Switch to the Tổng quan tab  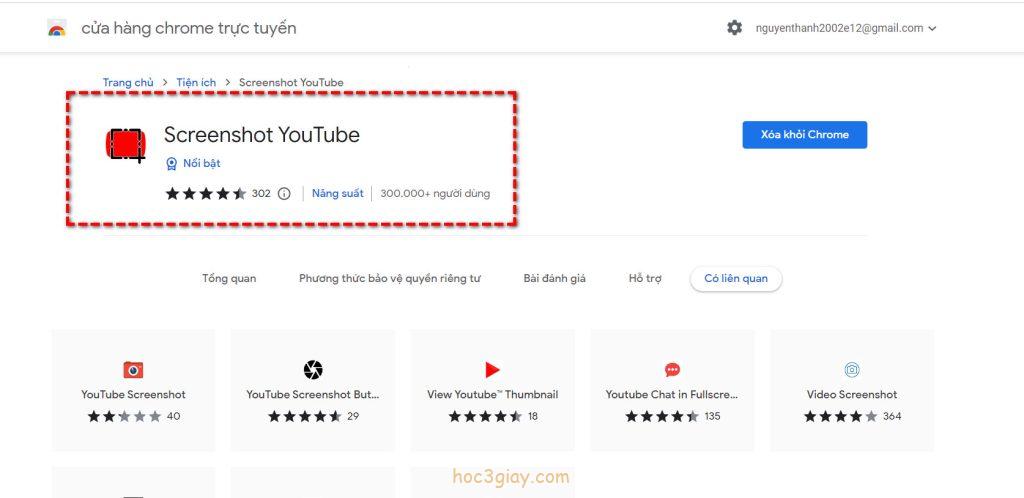click(229, 278)
